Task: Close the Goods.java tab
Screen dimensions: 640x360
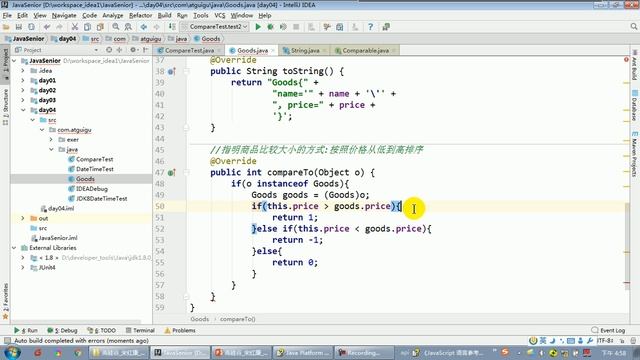Action: 274,51
